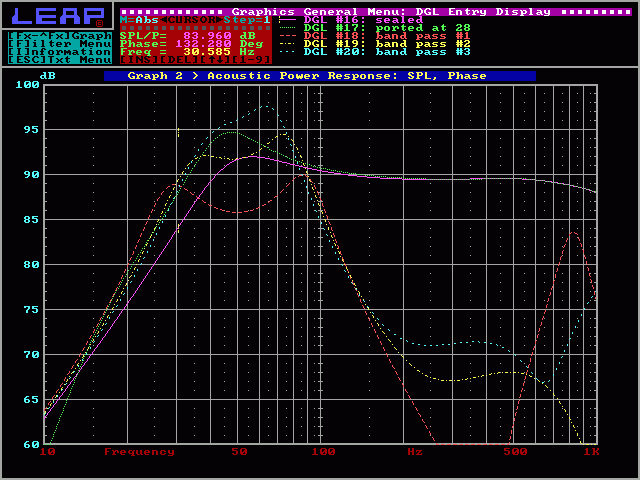Click the red dashed line sample for DGL #18

pos(287,36)
